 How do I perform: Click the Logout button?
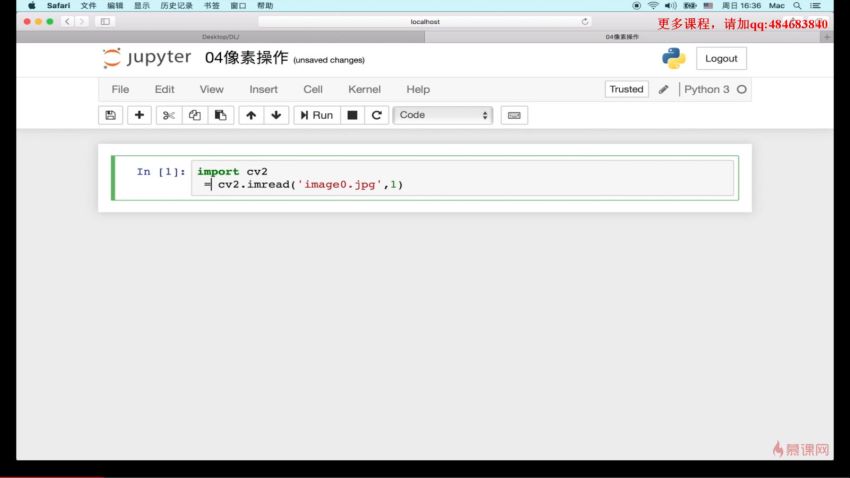721,58
